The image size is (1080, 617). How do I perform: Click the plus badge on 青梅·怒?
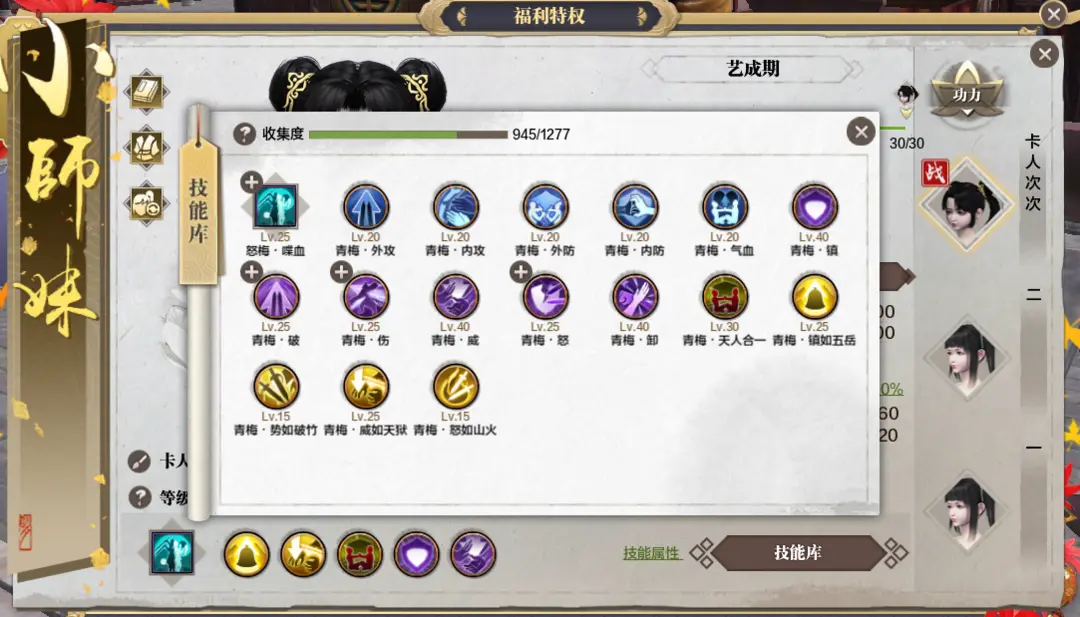(x=521, y=272)
